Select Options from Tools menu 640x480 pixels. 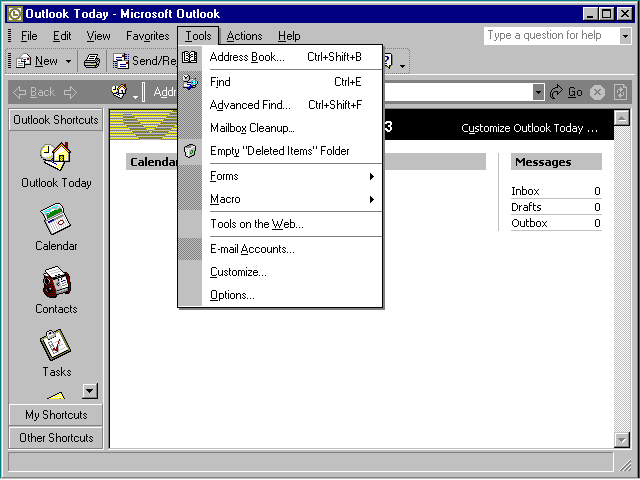[x=232, y=295]
